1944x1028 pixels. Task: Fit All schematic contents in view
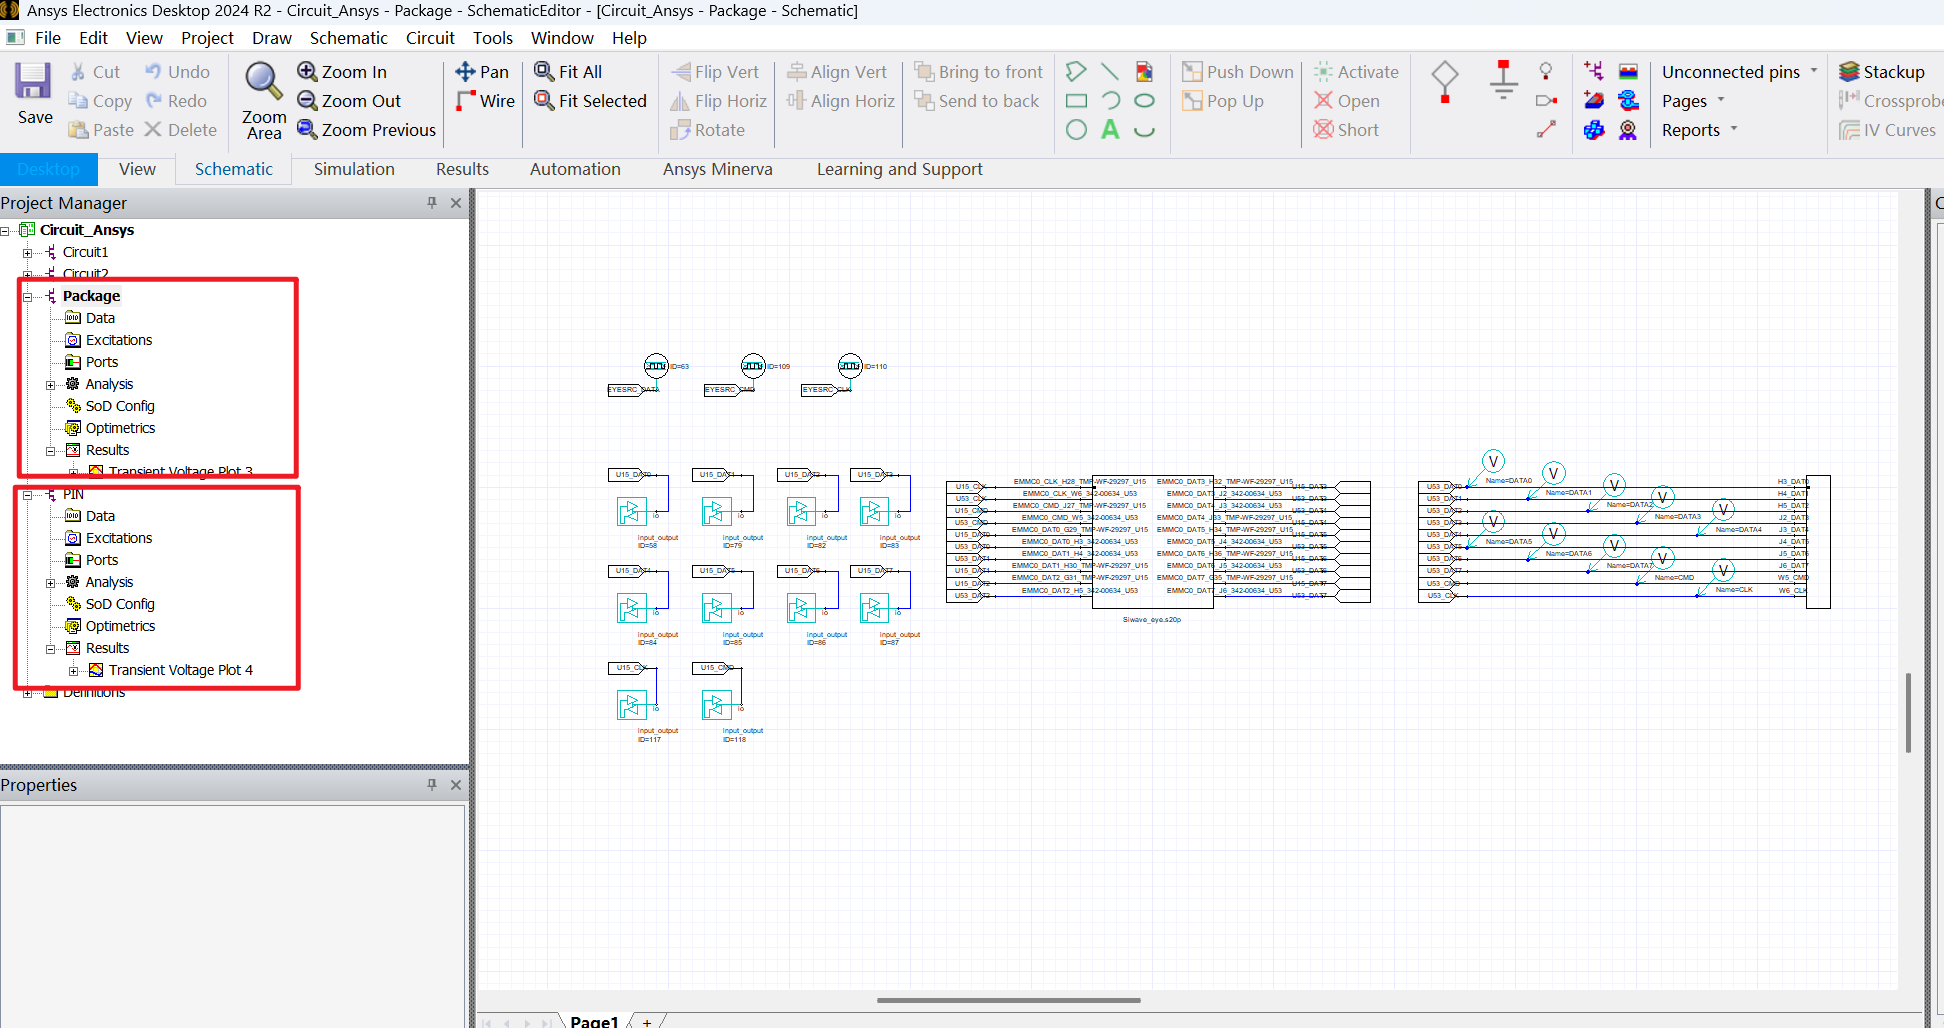[568, 72]
